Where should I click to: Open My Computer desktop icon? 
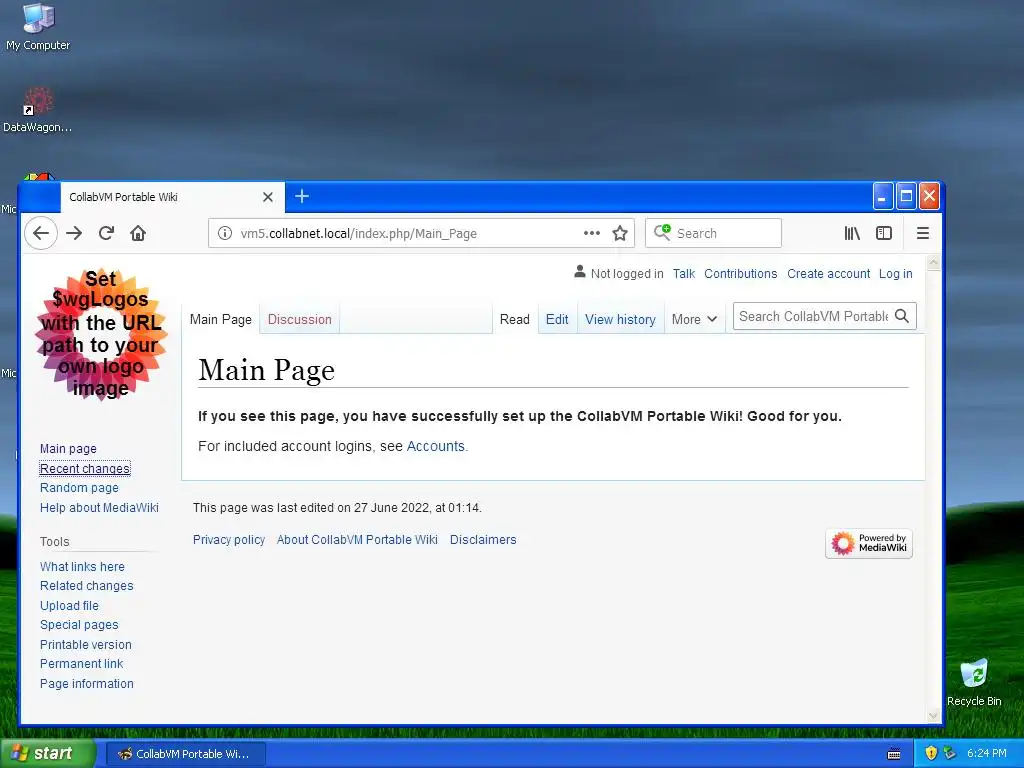[38, 27]
